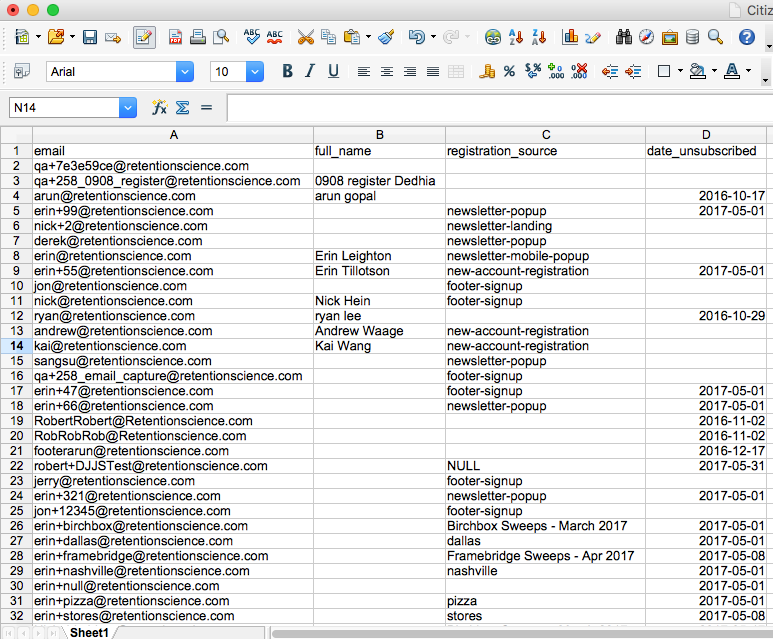
Task: Sort ascending A to Z
Action: coord(516,37)
